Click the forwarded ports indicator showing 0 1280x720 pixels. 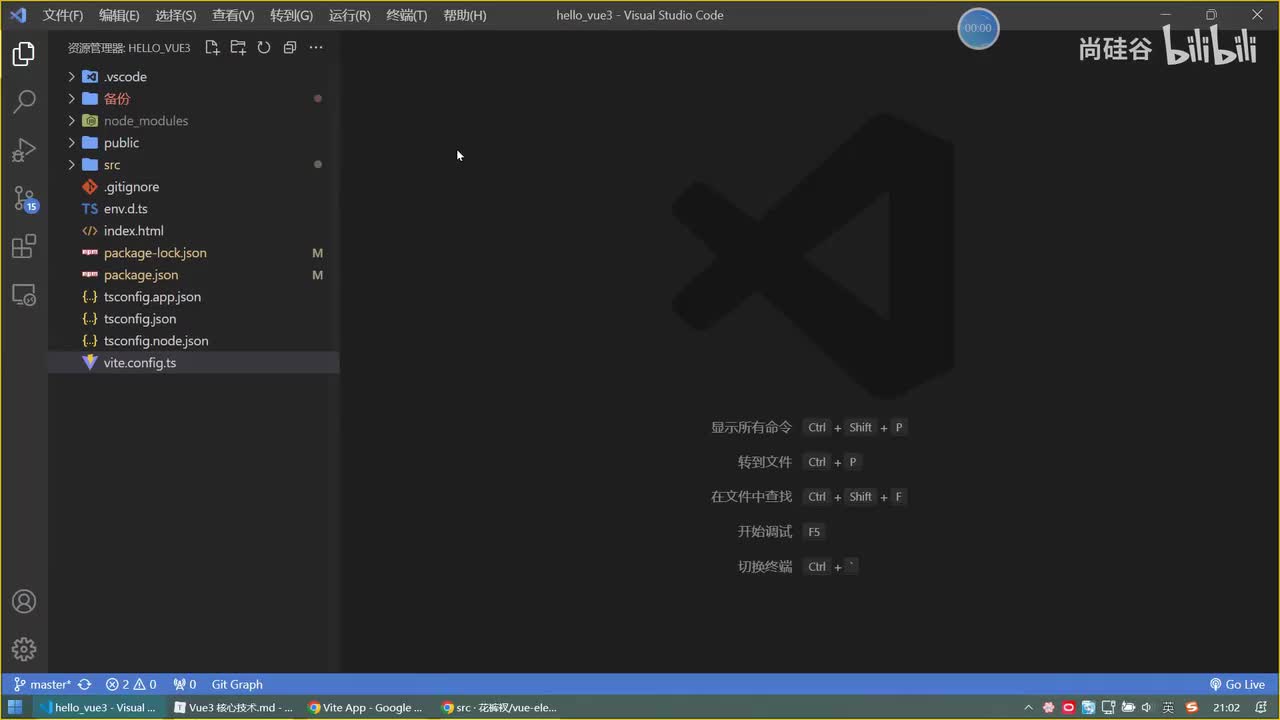184,685
